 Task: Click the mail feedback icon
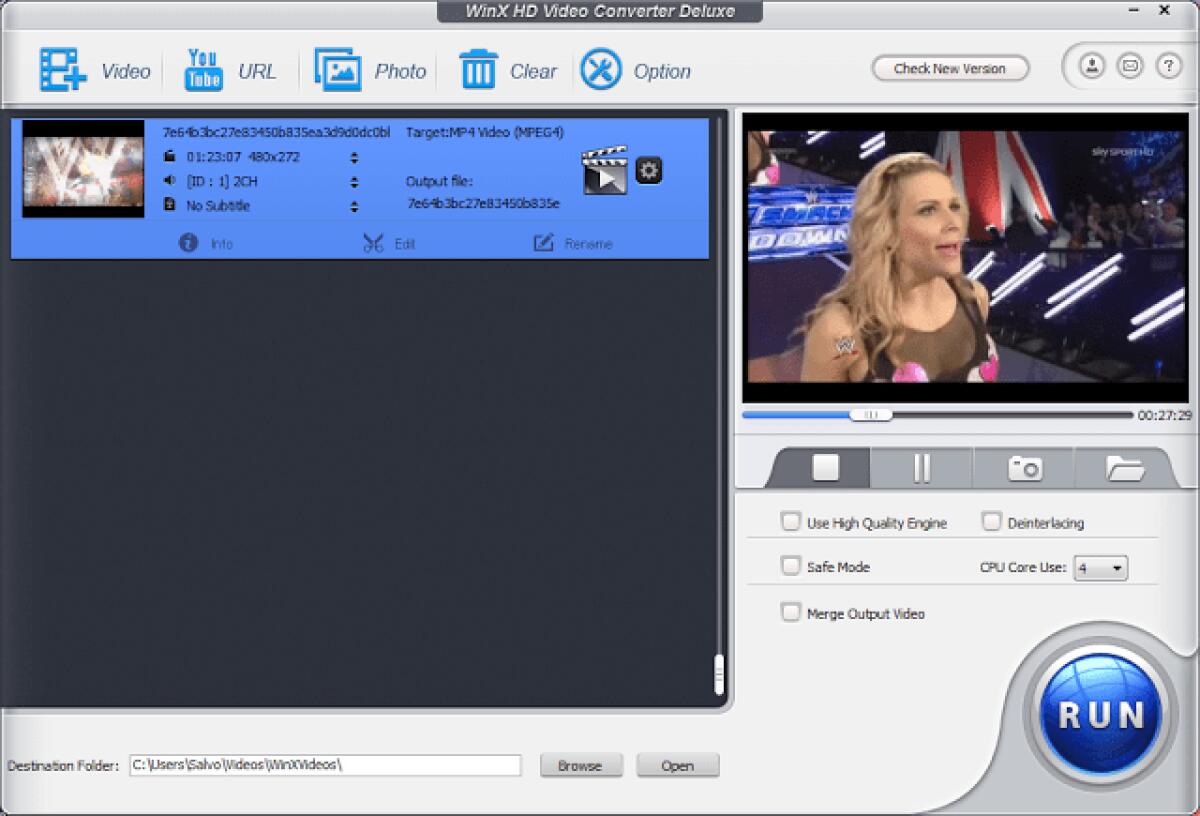pyautogui.click(x=1130, y=66)
